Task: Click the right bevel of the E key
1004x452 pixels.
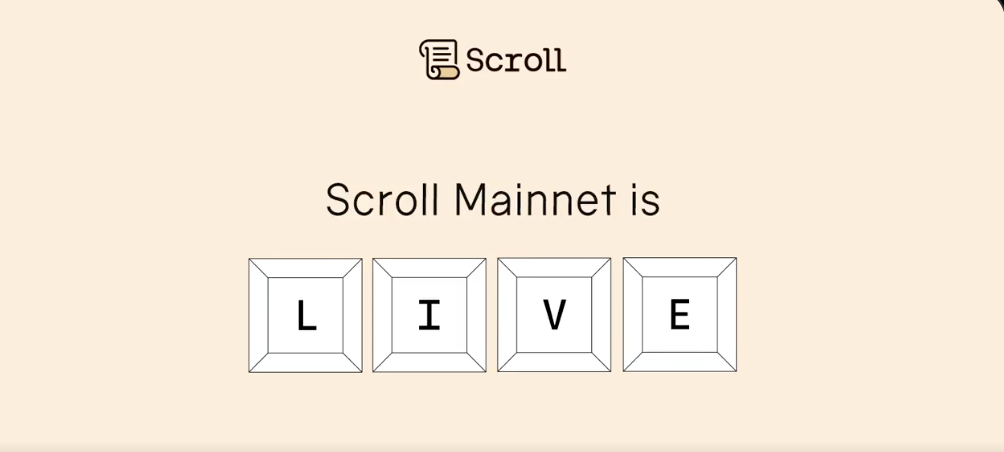Action: point(727,314)
